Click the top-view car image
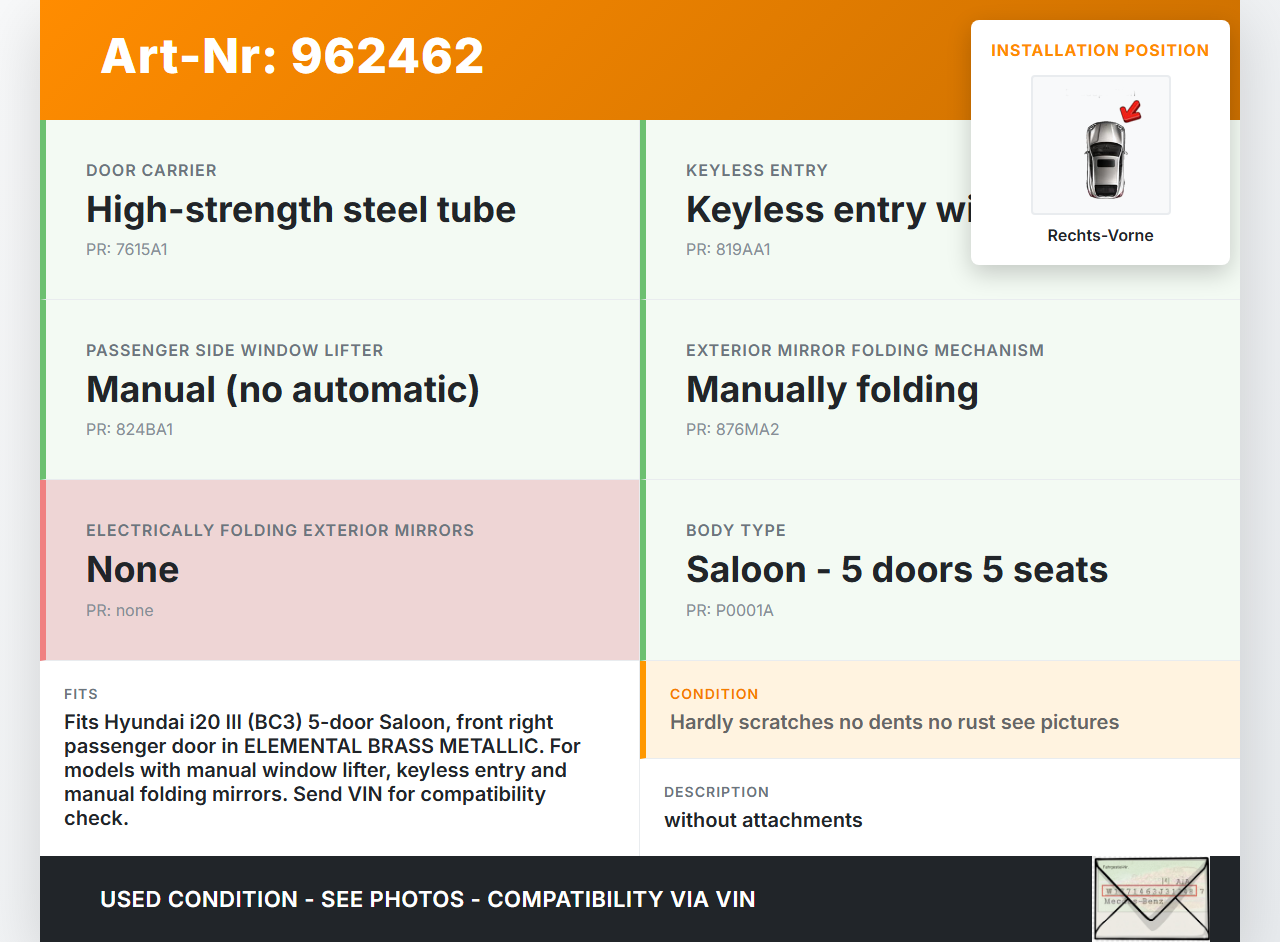 coord(1104,160)
